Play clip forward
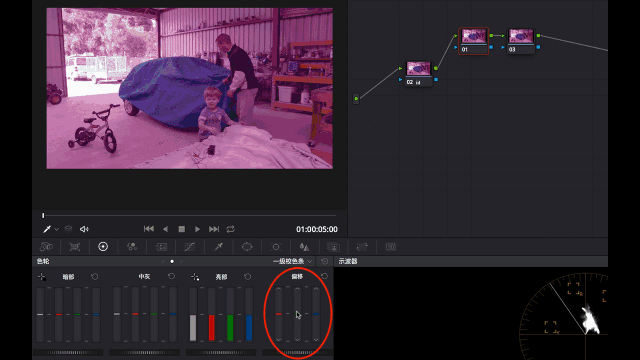 [x=197, y=229]
